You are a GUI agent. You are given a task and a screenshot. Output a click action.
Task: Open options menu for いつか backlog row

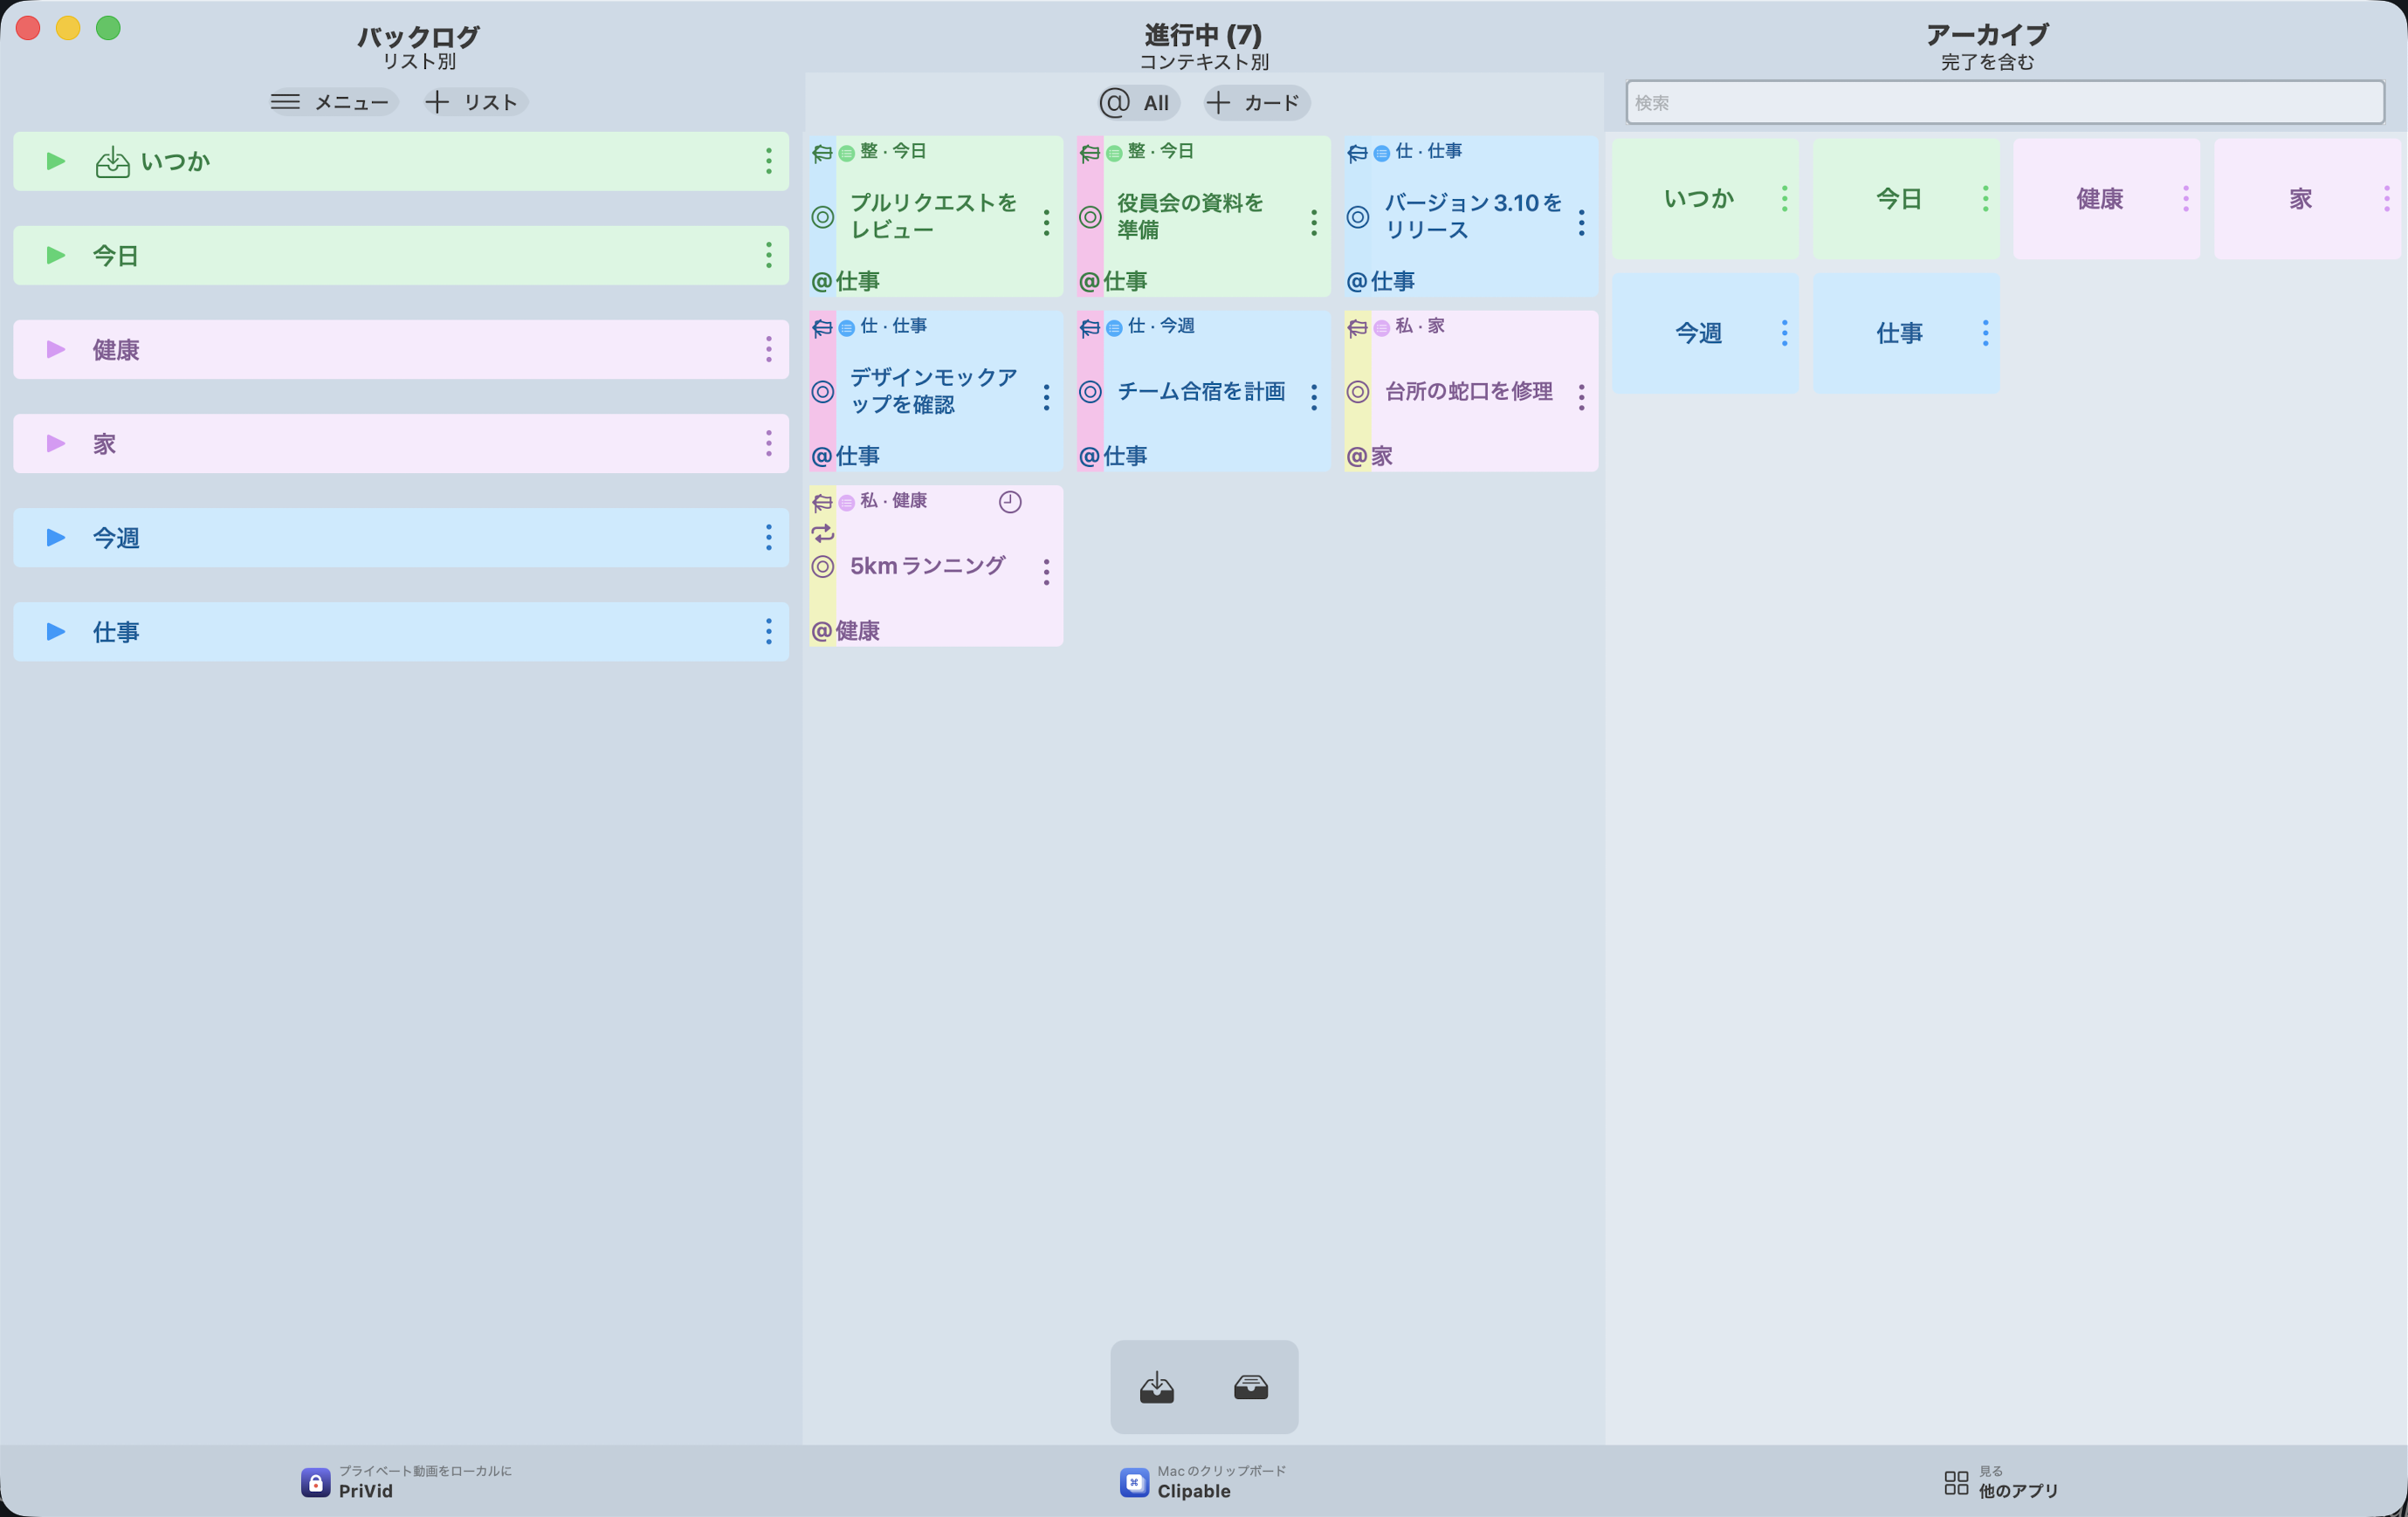tap(768, 161)
